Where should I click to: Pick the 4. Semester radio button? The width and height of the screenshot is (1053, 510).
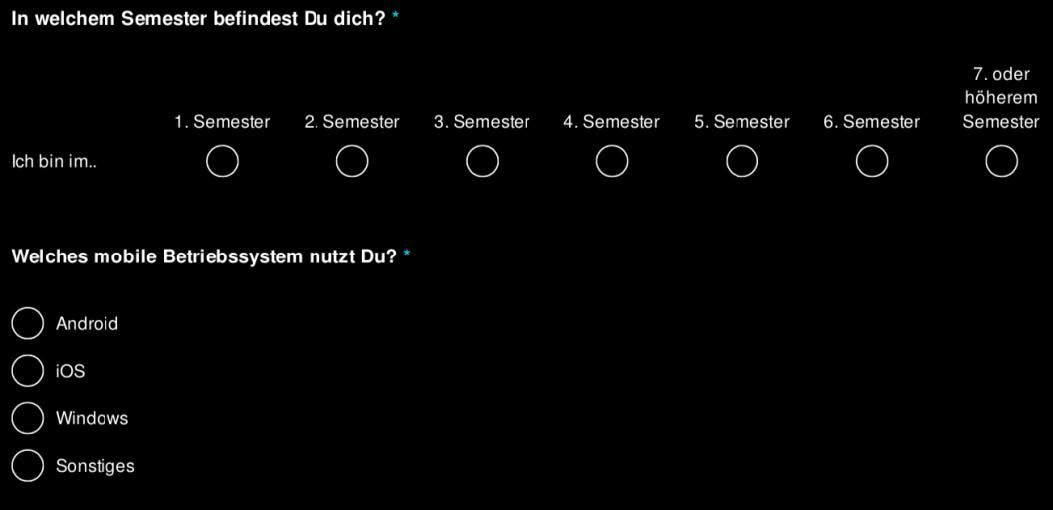[x=612, y=161]
